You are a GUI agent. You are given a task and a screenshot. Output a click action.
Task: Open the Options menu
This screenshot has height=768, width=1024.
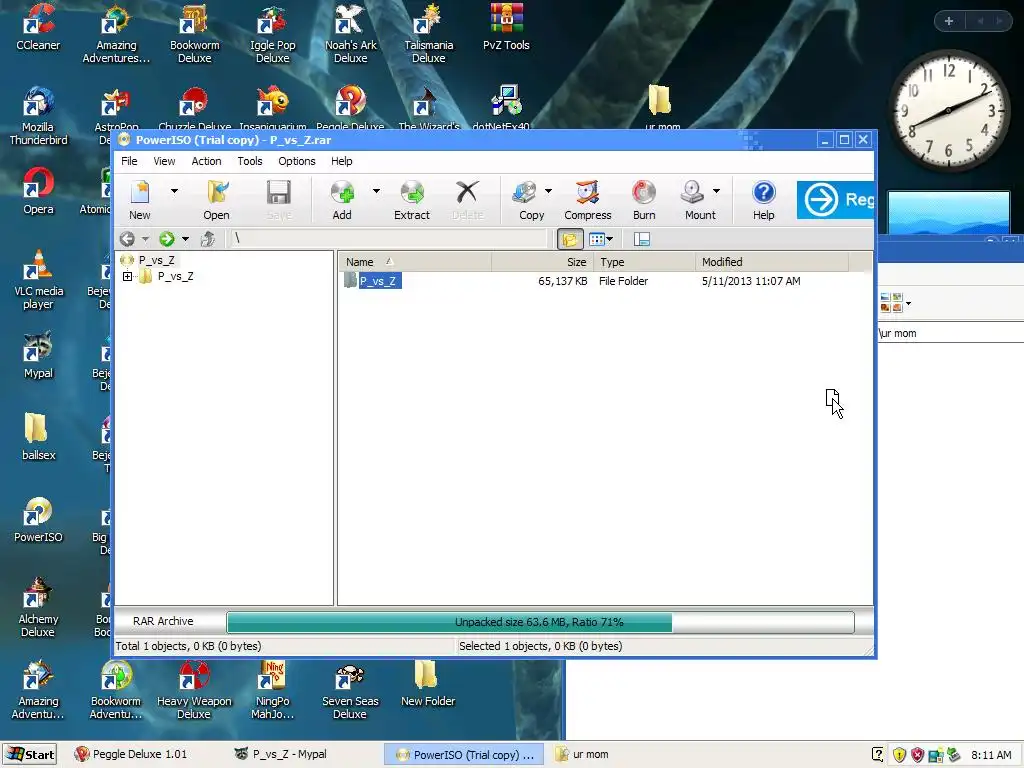296,161
